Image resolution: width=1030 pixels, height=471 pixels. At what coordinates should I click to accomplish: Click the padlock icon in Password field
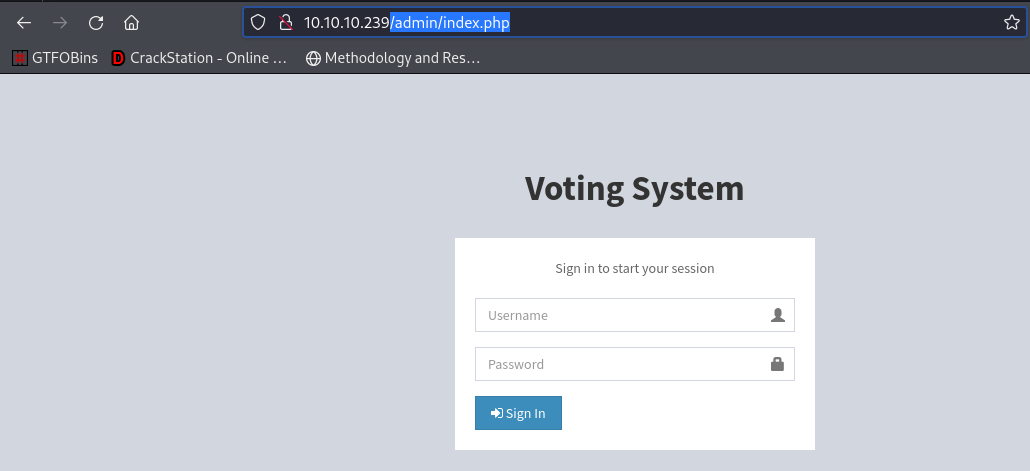[778, 364]
